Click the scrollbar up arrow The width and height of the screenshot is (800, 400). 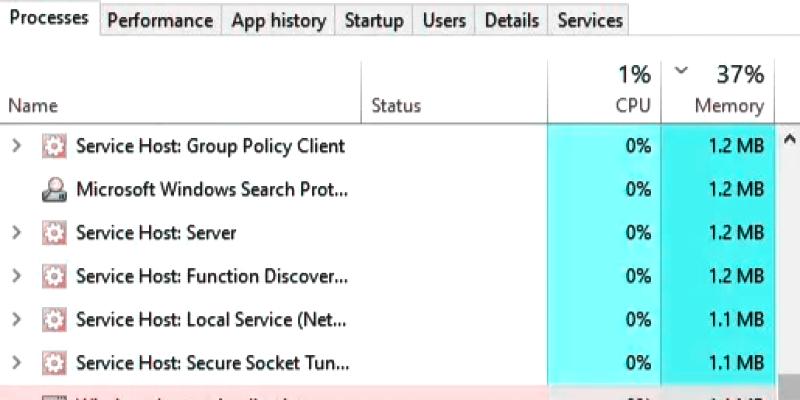[789, 139]
